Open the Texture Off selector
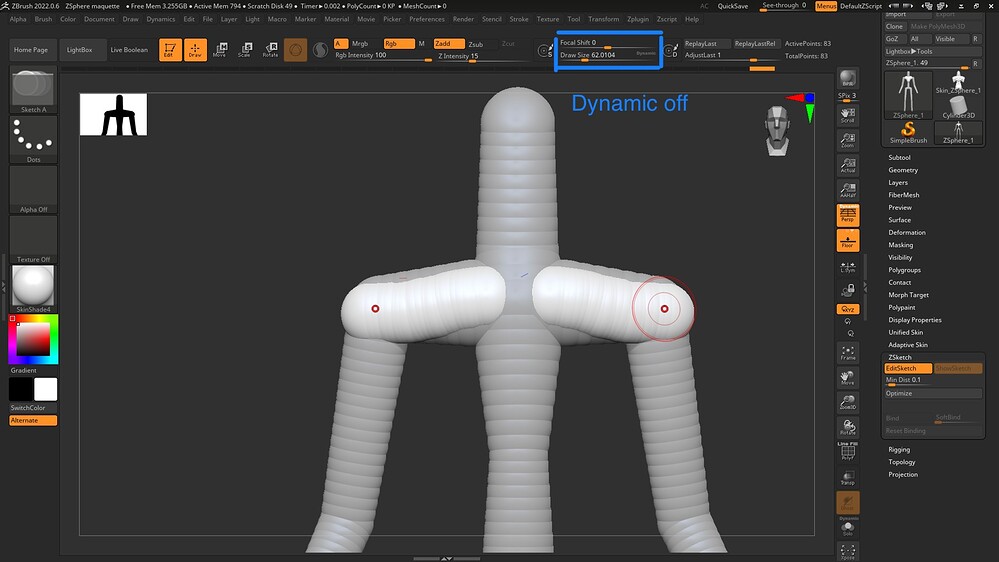Viewport: 999px width, 562px height. tap(33, 239)
